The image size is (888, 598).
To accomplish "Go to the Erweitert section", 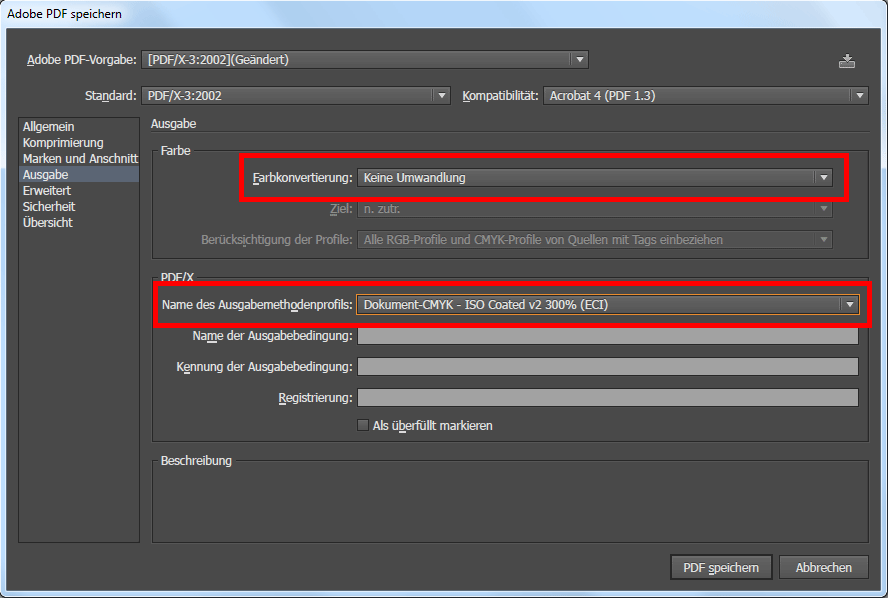I will pyautogui.click(x=47, y=191).
